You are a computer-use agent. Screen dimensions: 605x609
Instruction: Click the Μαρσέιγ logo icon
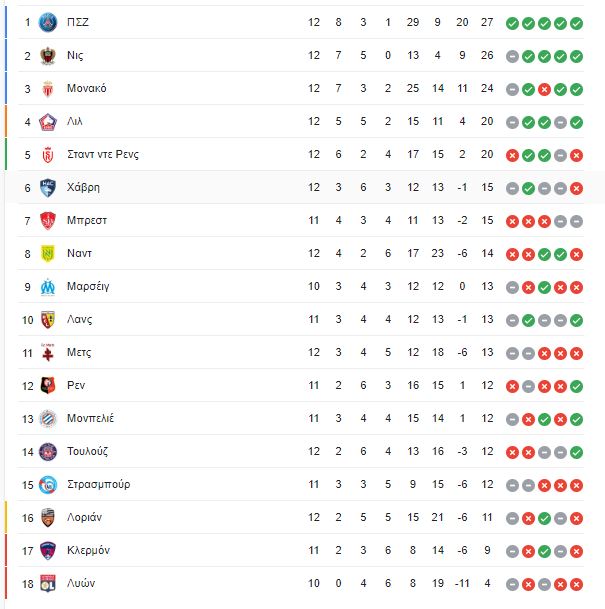48,287
